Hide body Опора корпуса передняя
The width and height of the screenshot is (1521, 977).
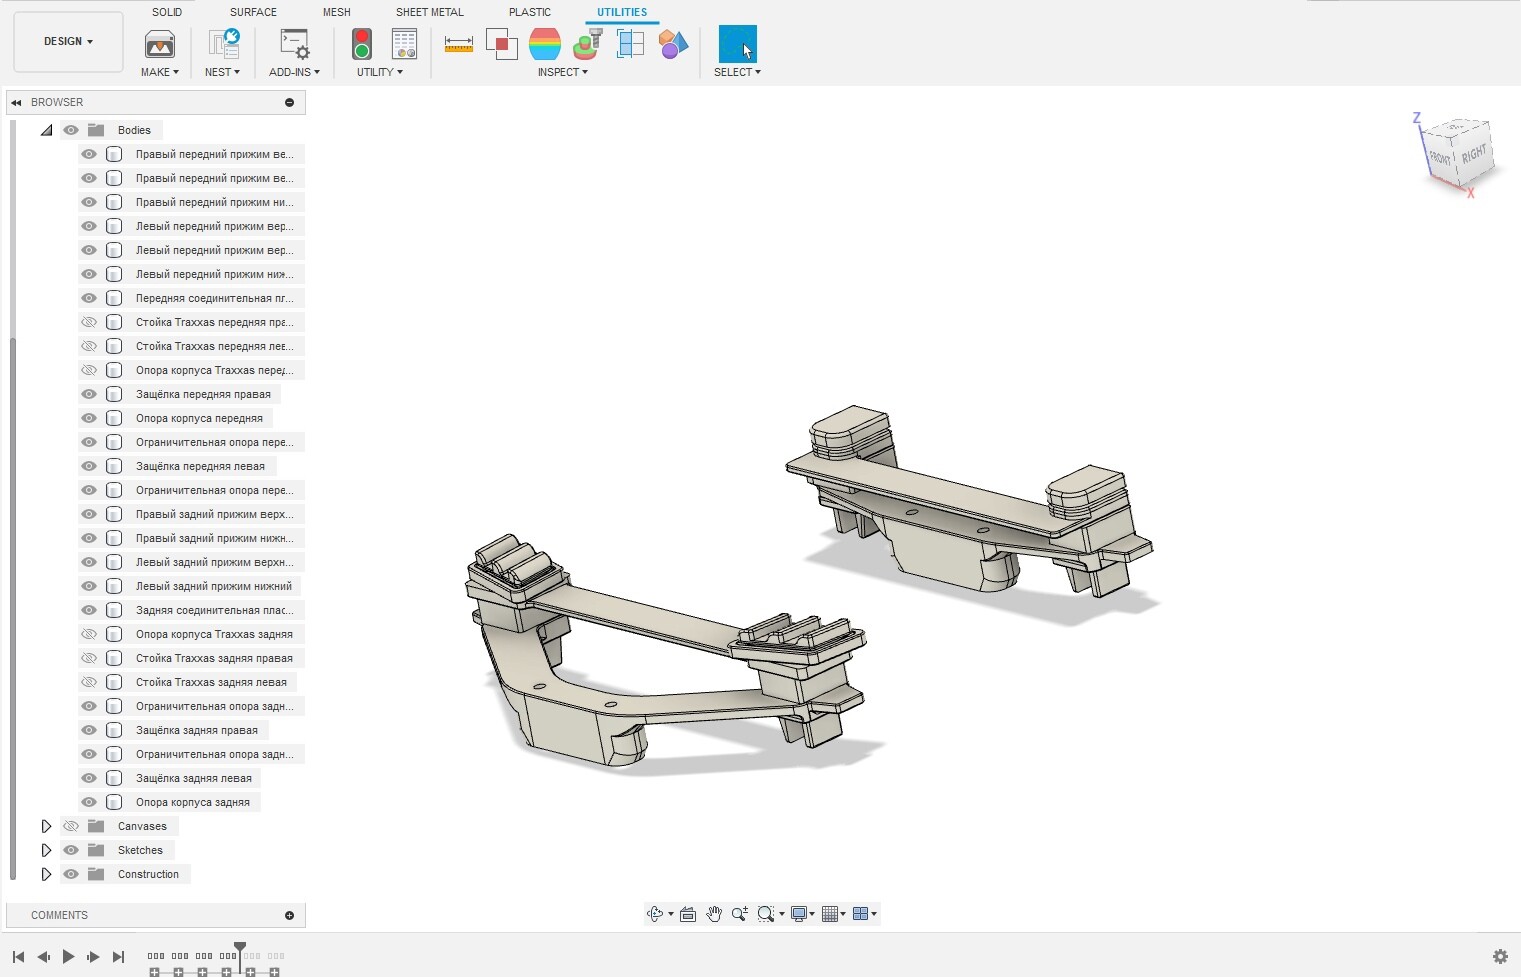point(89,418)
